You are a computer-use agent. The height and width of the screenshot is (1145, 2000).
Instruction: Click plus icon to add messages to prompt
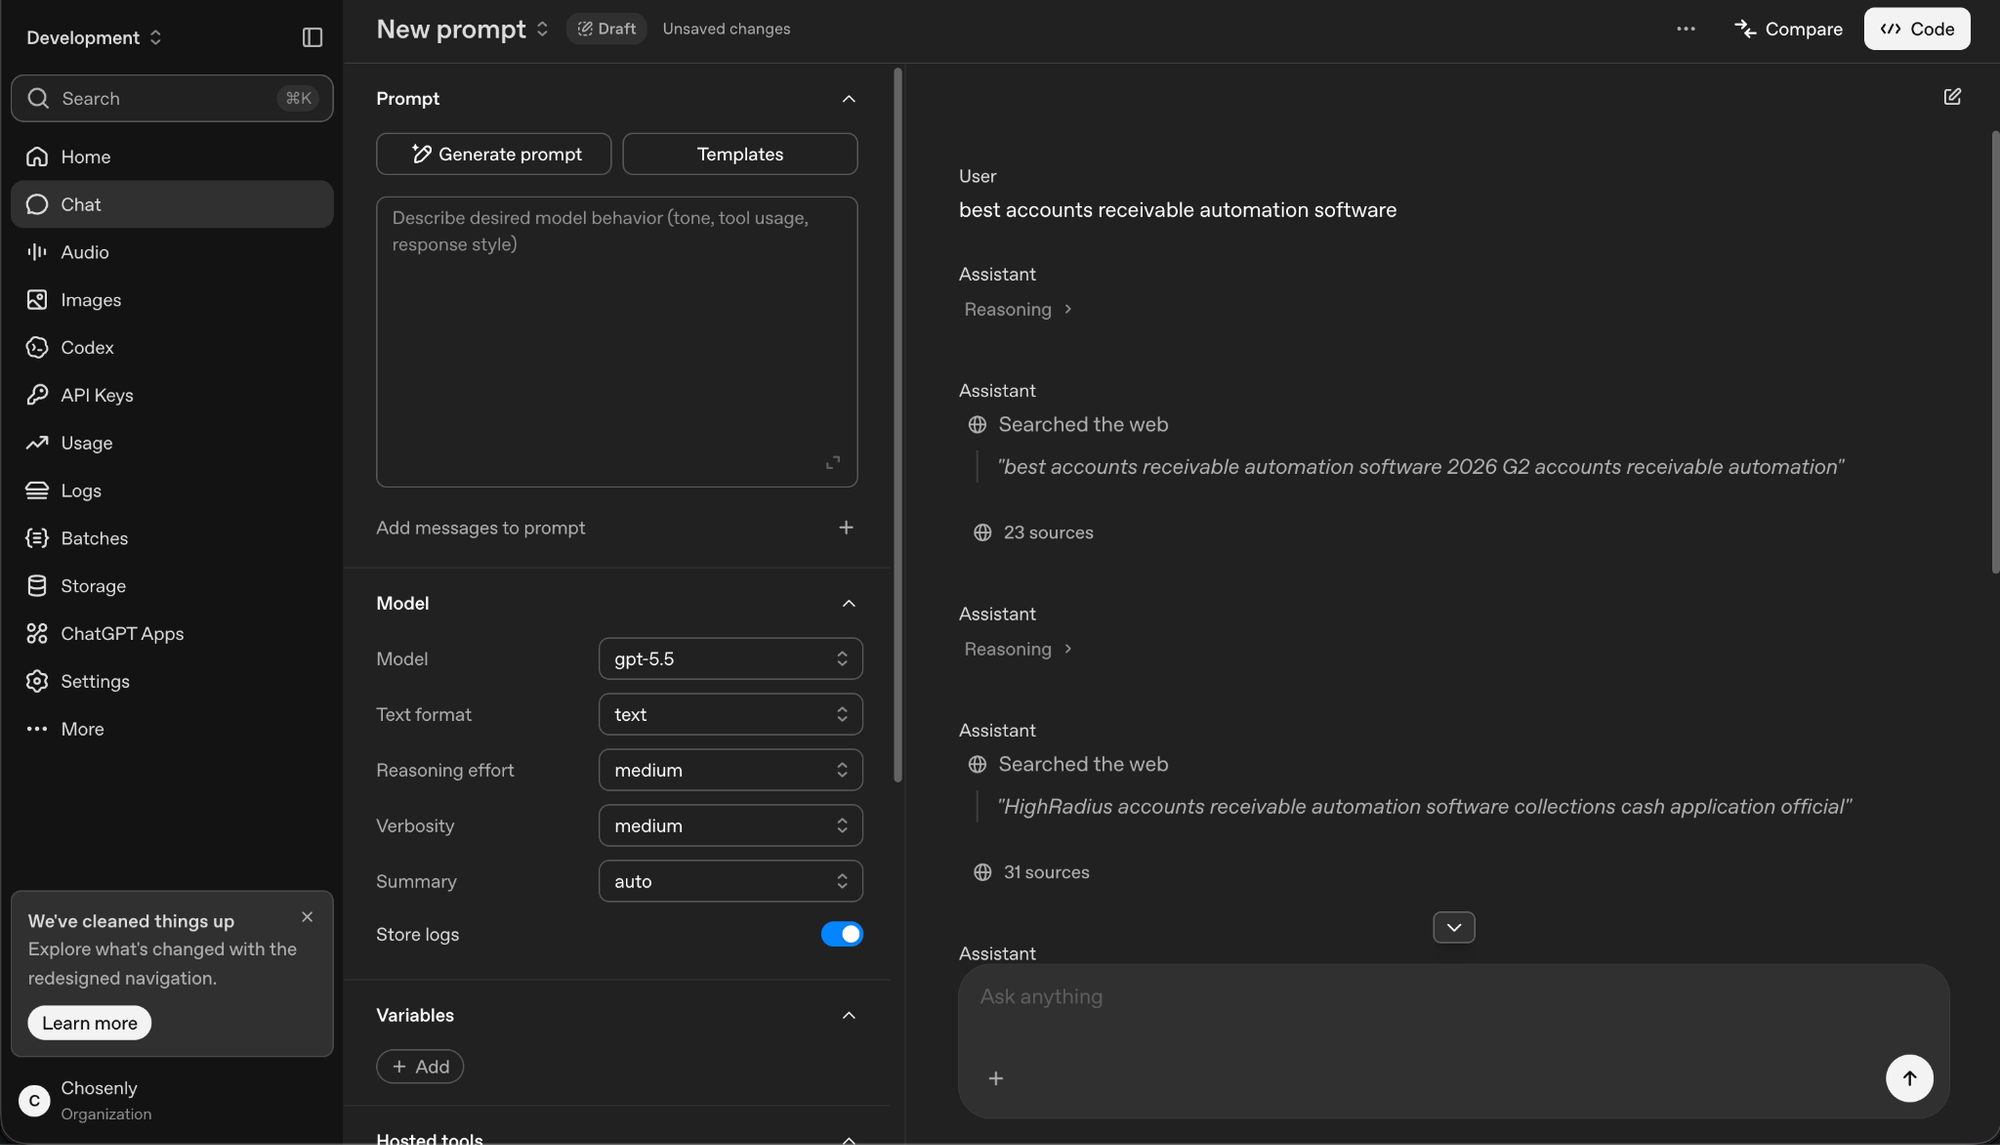846,527
